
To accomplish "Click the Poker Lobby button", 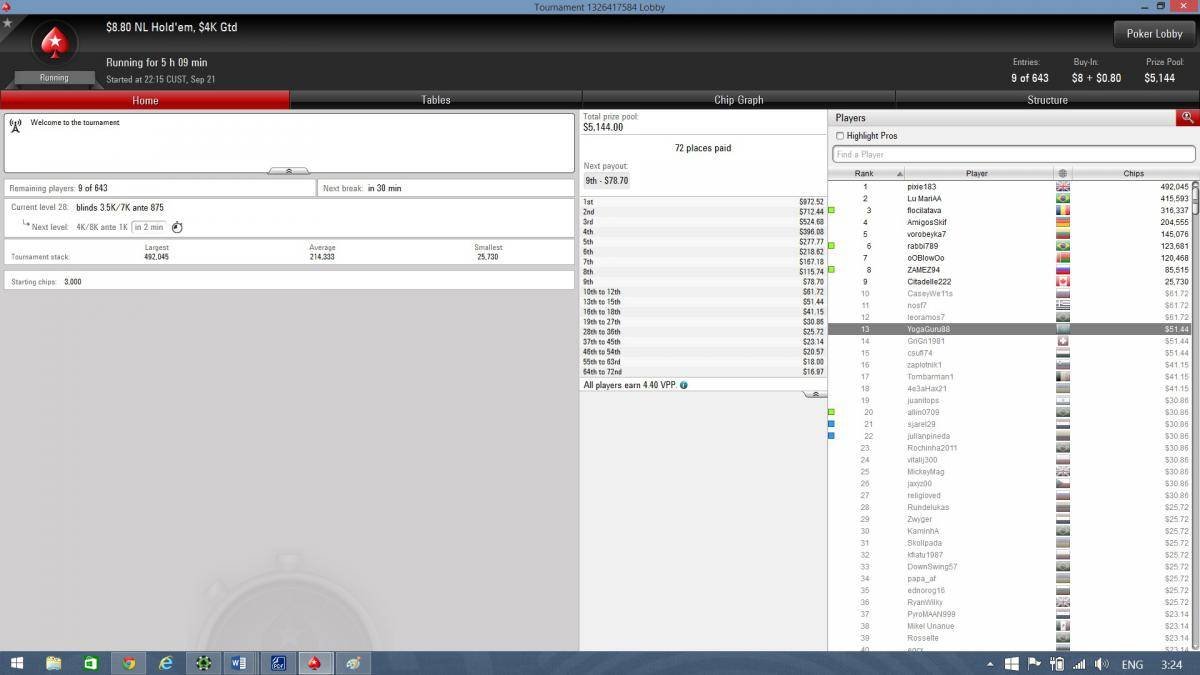I will click(1154, 33).
